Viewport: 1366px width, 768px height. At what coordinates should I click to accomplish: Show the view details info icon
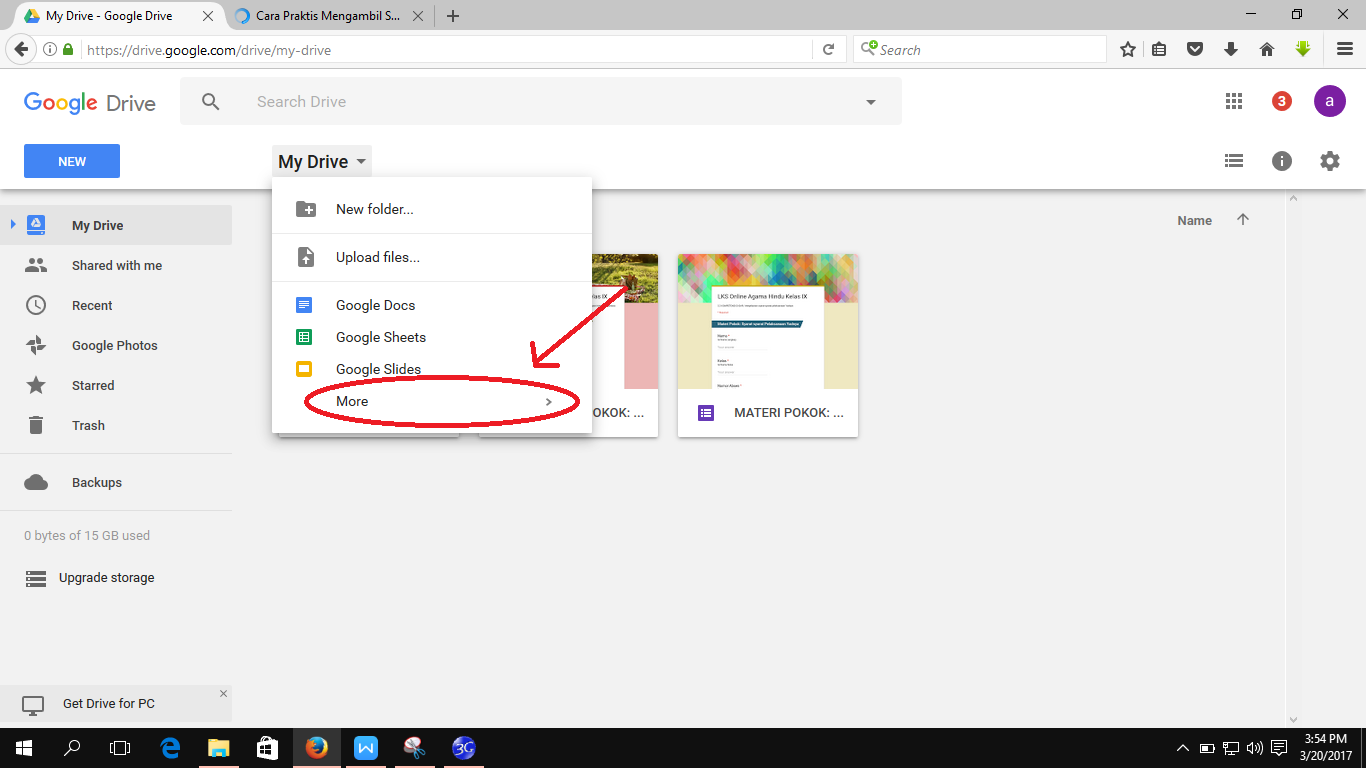pos(1281,161)
